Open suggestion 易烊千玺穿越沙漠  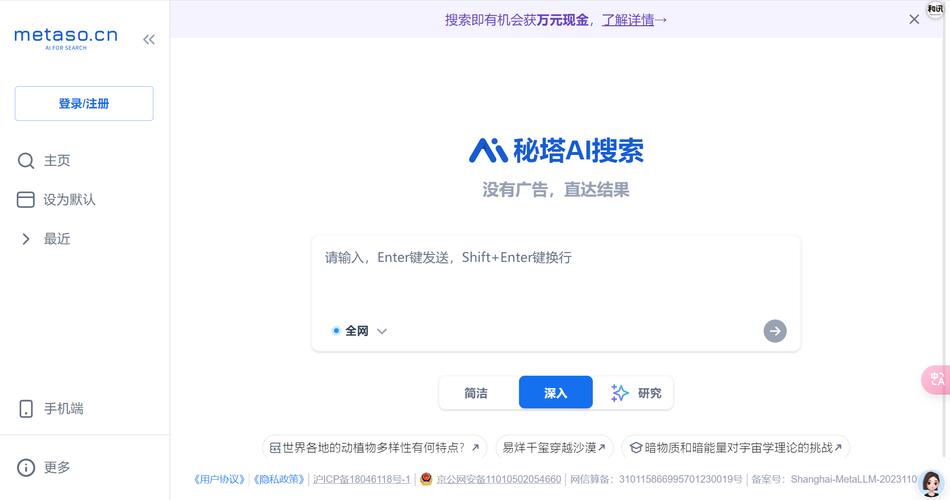[x=554, y=448]
